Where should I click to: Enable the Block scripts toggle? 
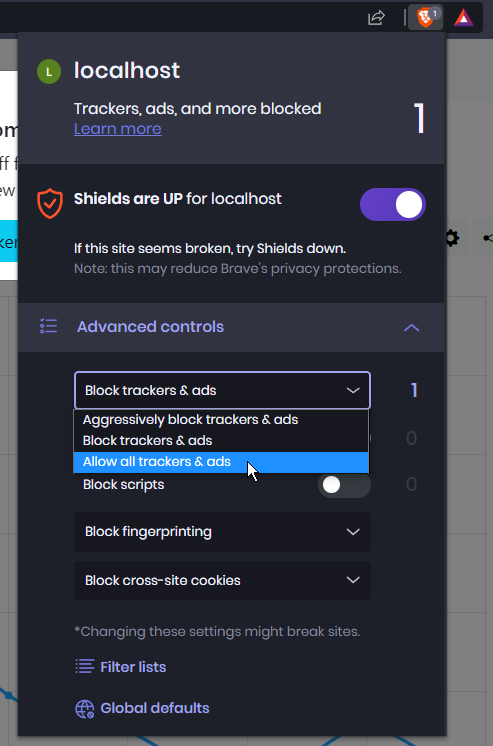pyautogui.click(x=344, y=485)
